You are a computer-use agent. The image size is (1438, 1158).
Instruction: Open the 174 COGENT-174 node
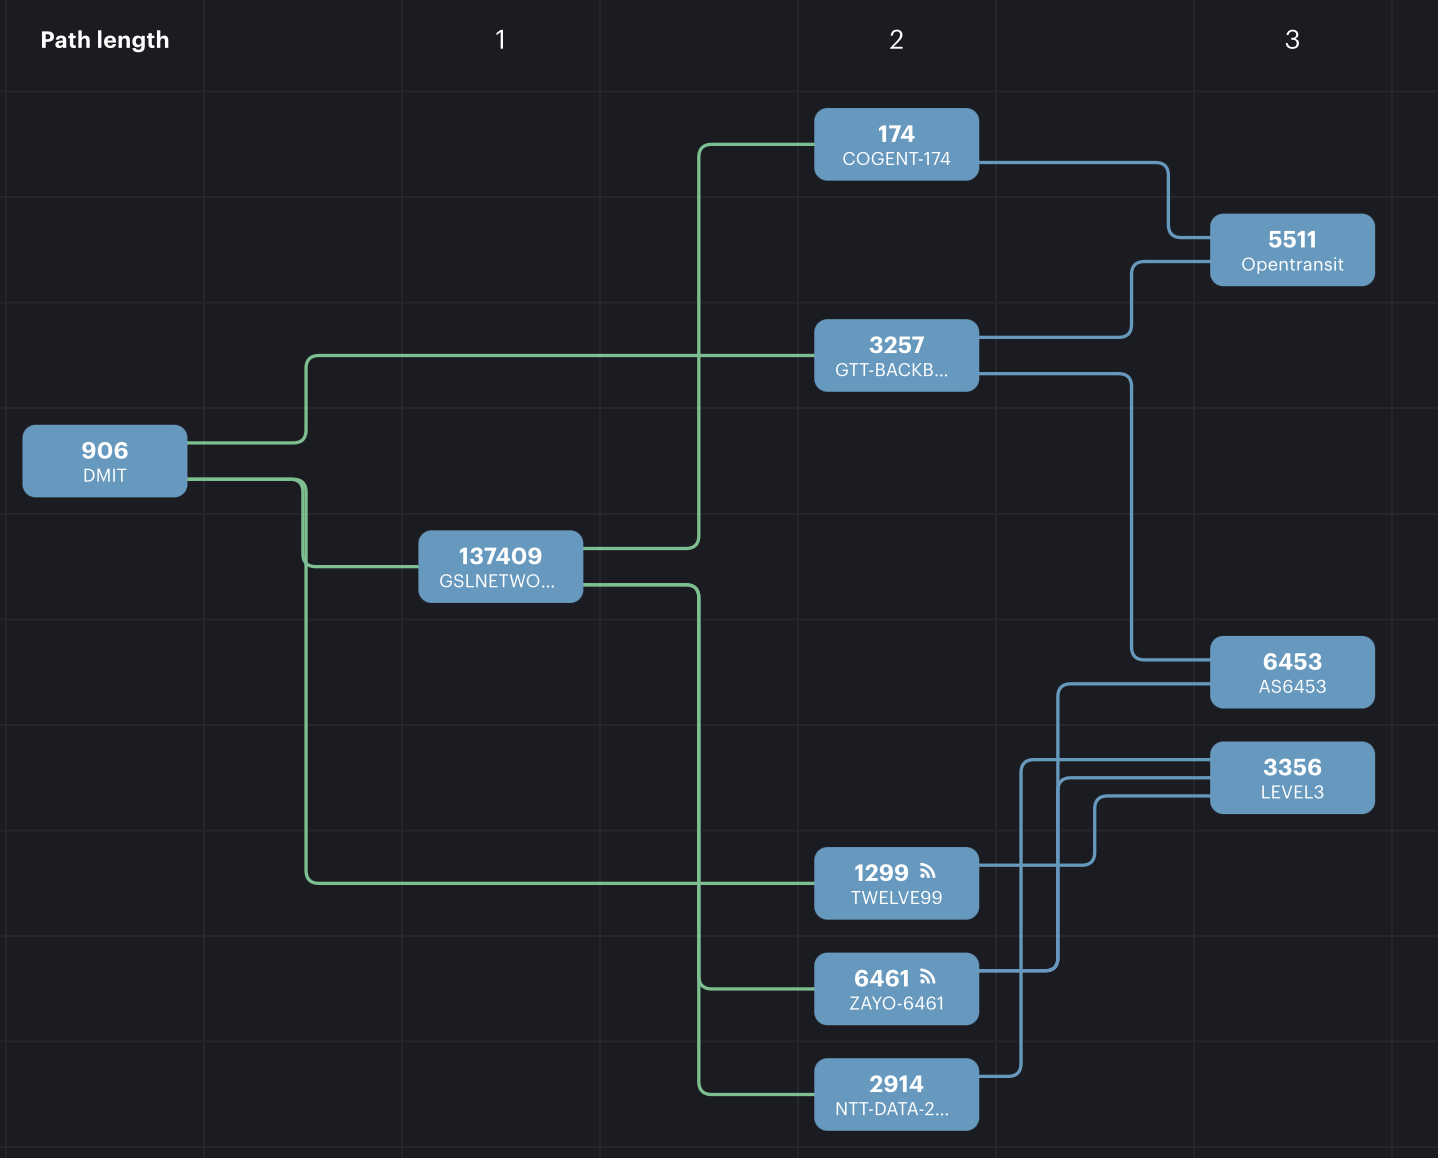coord(896,145)
